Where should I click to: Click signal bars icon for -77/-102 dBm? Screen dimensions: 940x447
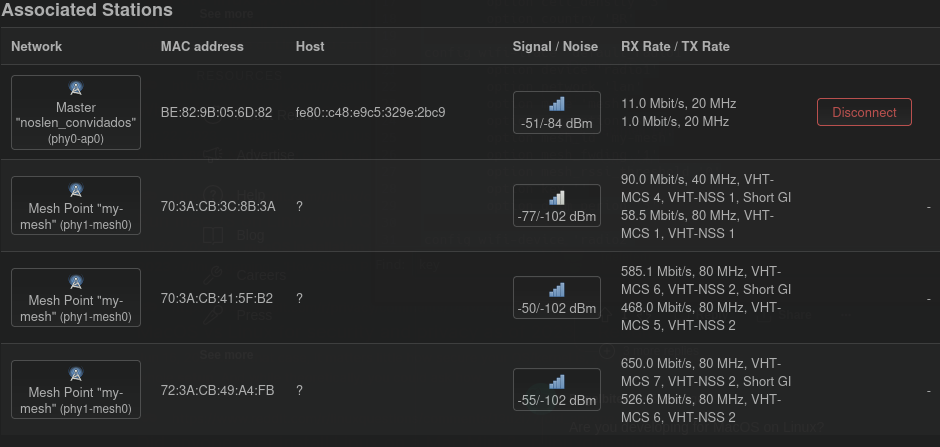click(x=556, y=198)
